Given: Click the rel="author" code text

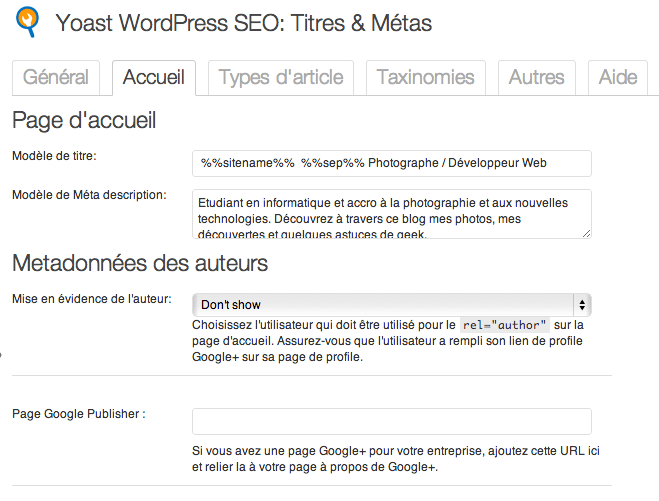Looking at the screenshot, I should 505,325.
